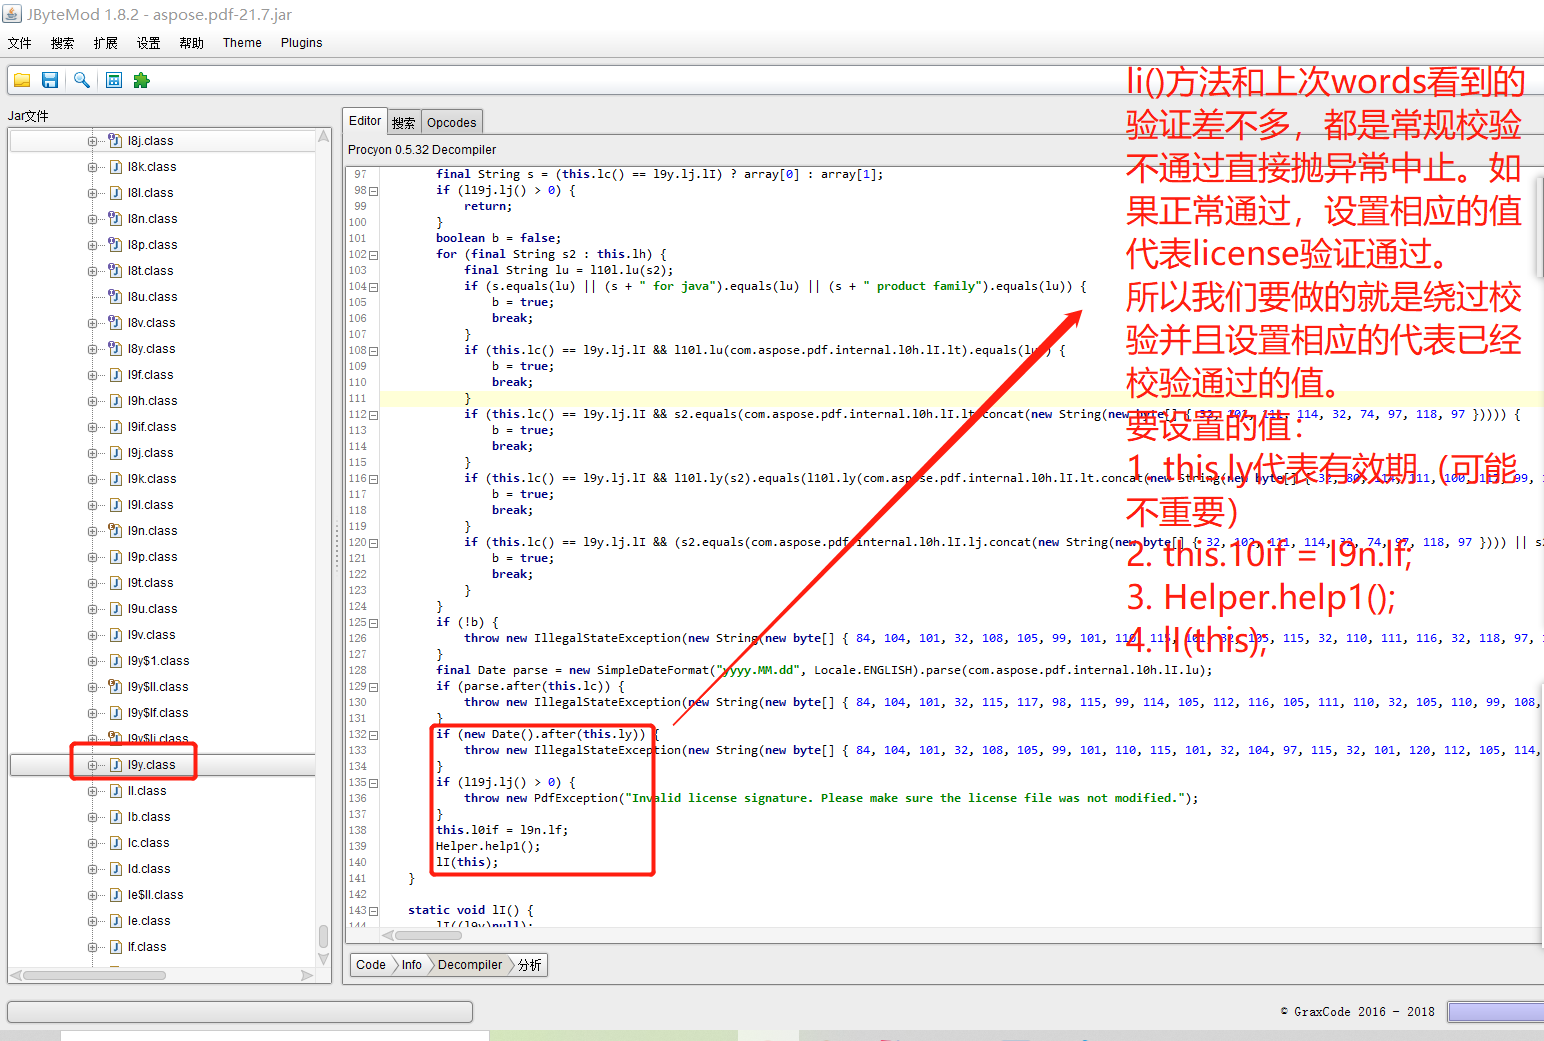Expand the l8j.class tree node

(93, 141)
